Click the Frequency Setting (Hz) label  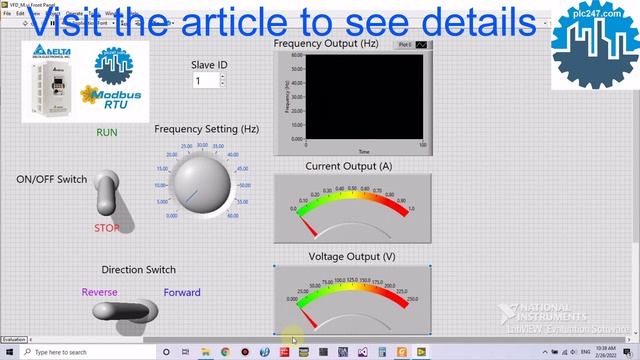pos(207,129)
